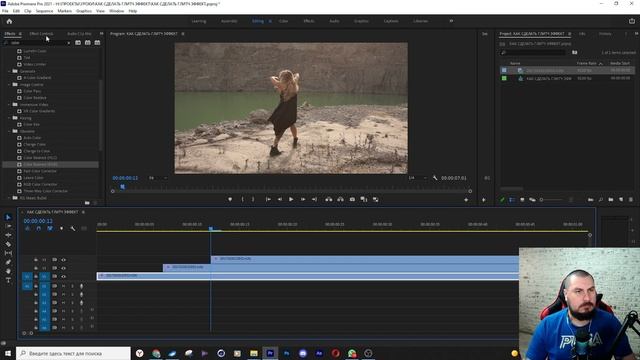Filter Accelerated Effects in Effects panel

pyautogui.click(x=78, y=42)
